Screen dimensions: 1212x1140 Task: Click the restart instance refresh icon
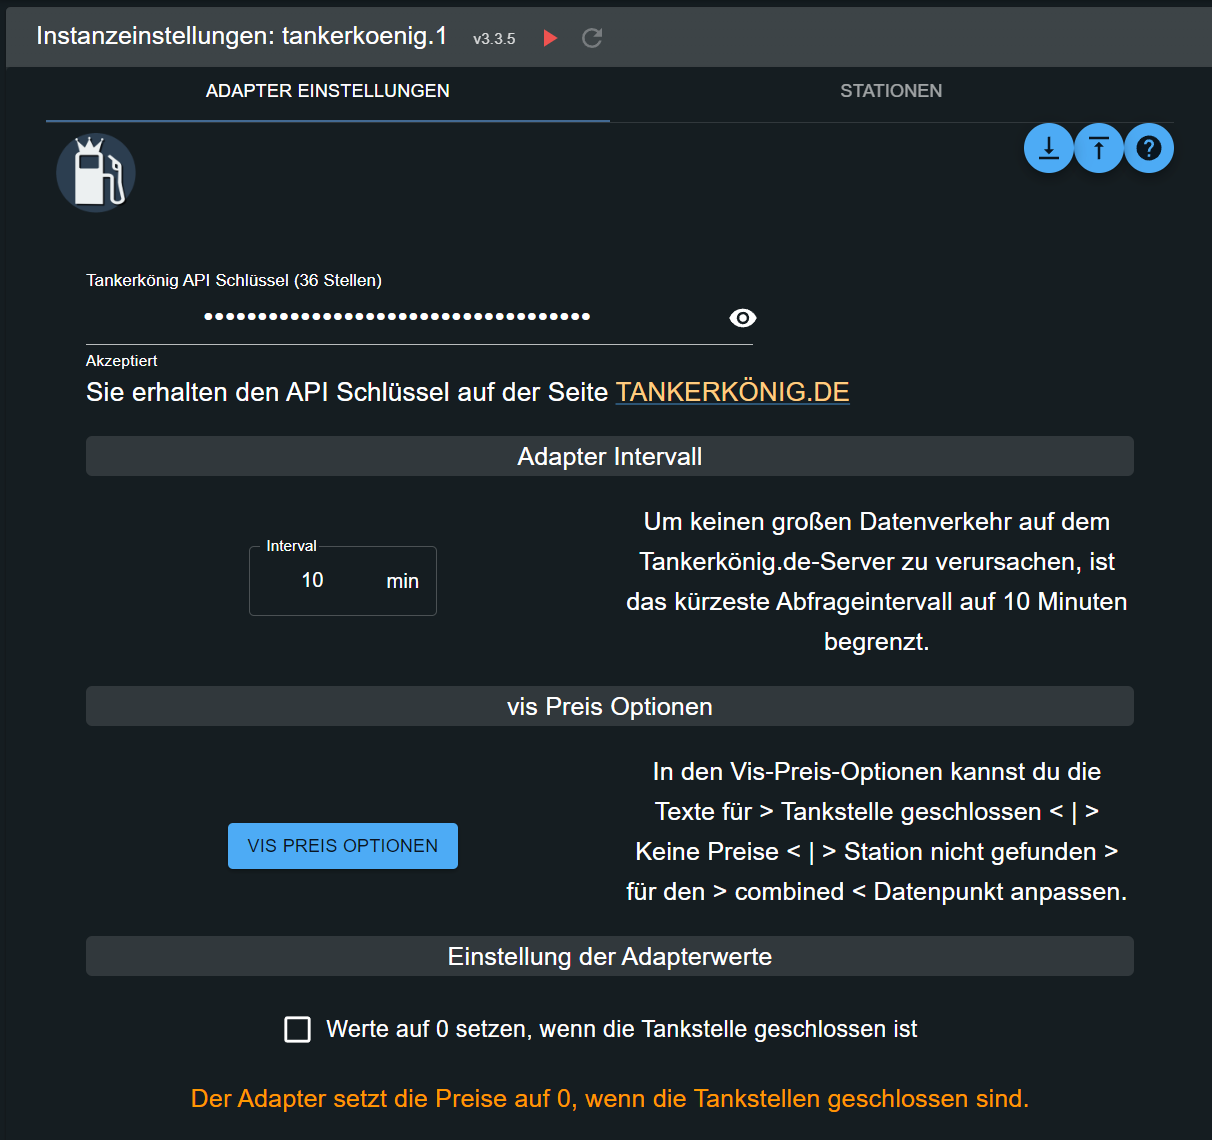click(592, 38)
